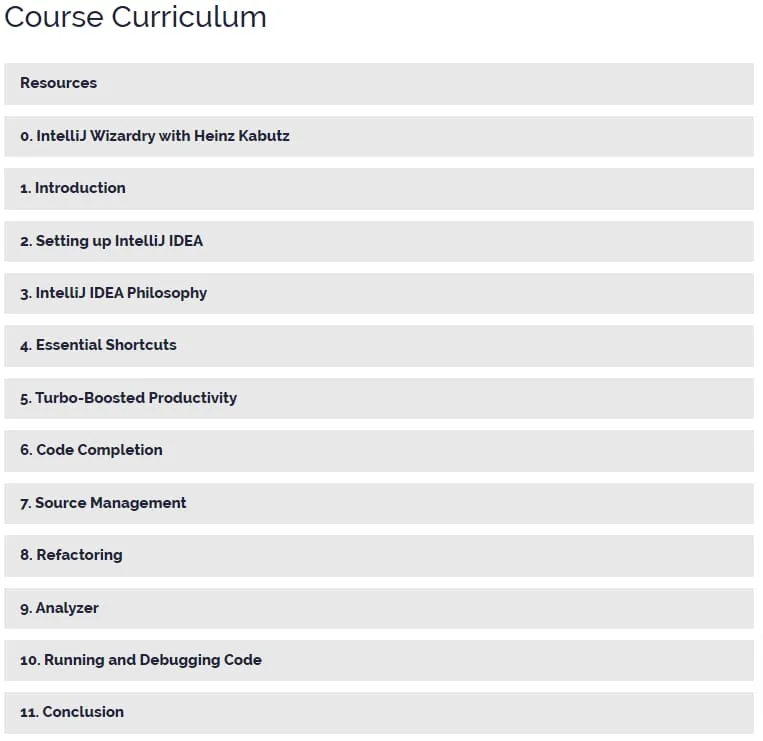This screenshot has width=763, height=741.
Task: Expand the 9. Analyzer section
Action: [x=379, y=608]
